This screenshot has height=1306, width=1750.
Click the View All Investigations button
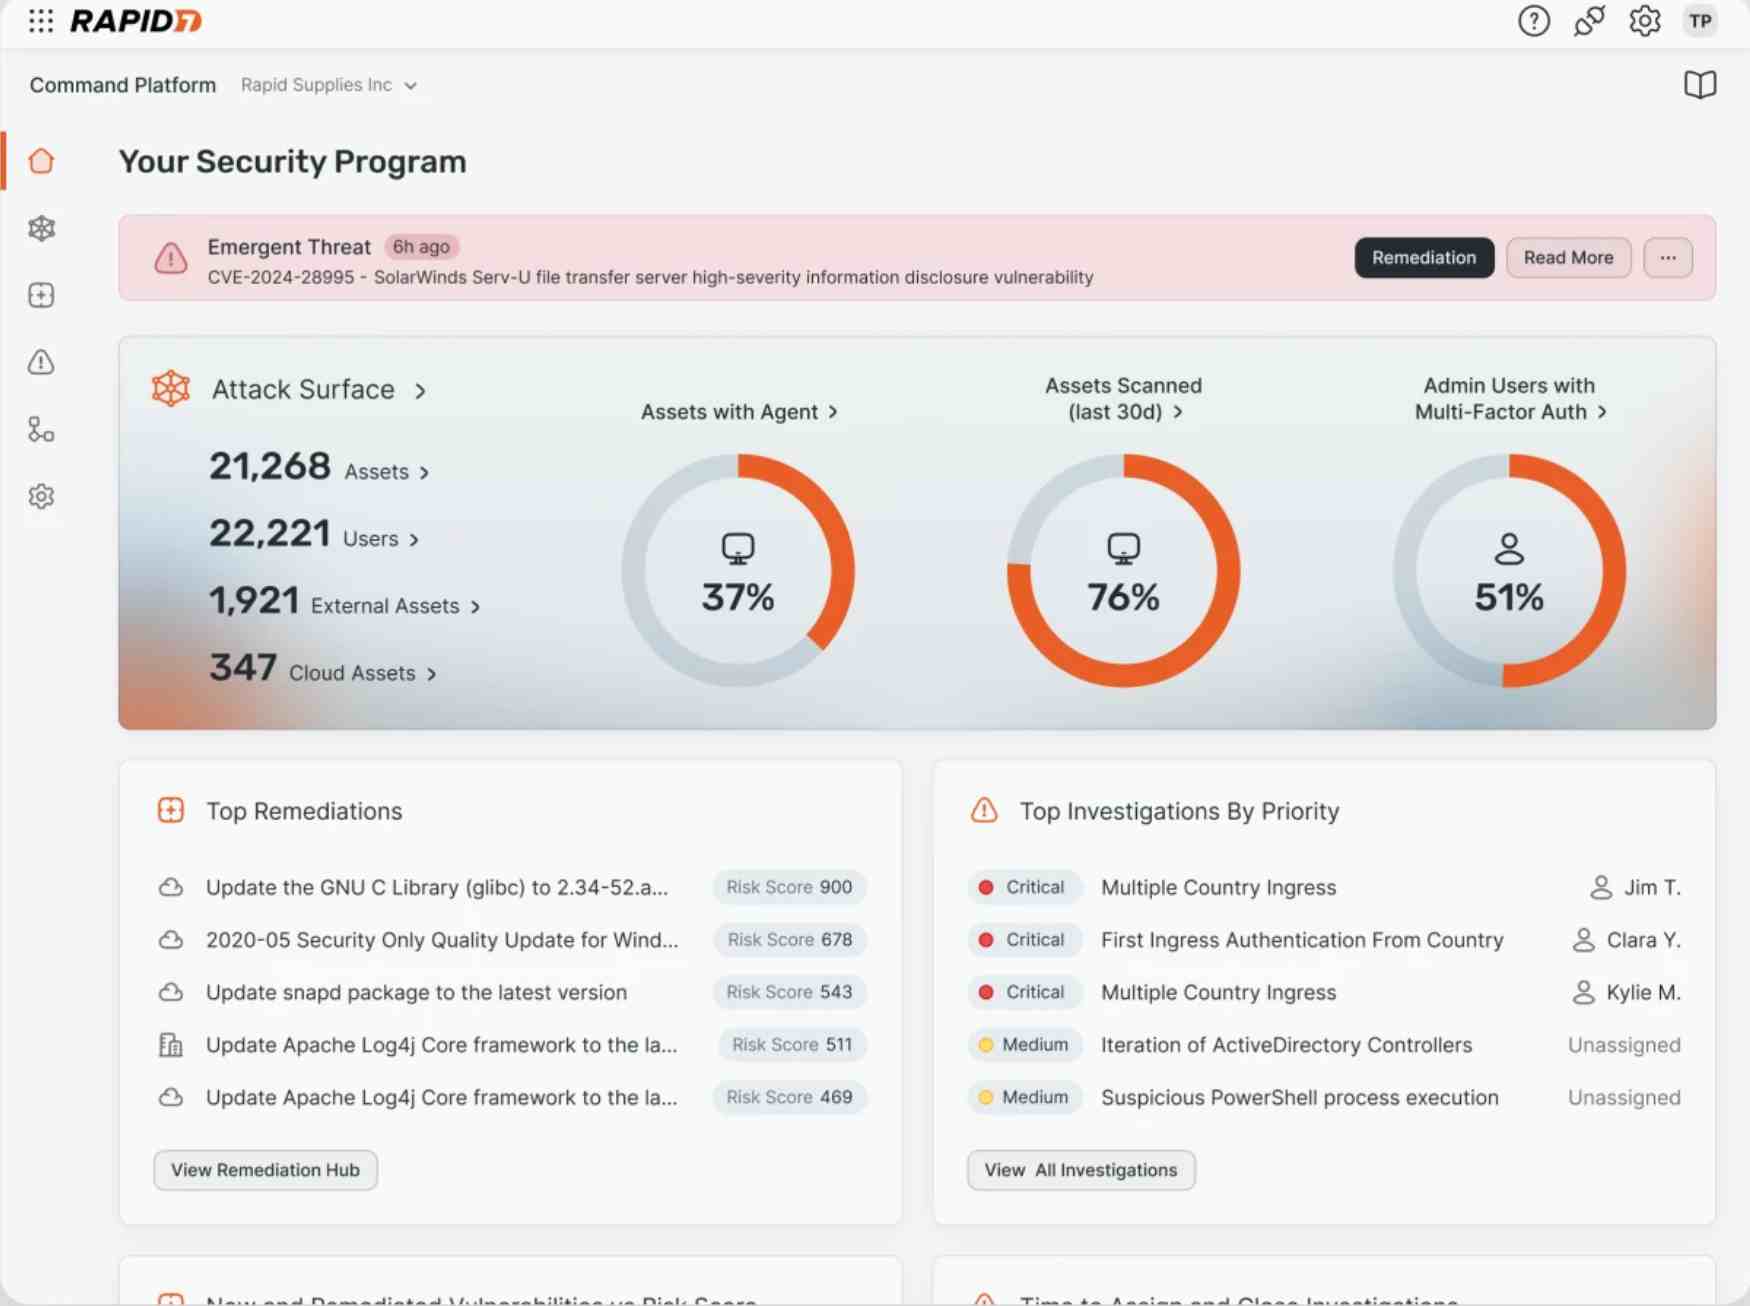pyautogui.click(x=1081, y=1170)
